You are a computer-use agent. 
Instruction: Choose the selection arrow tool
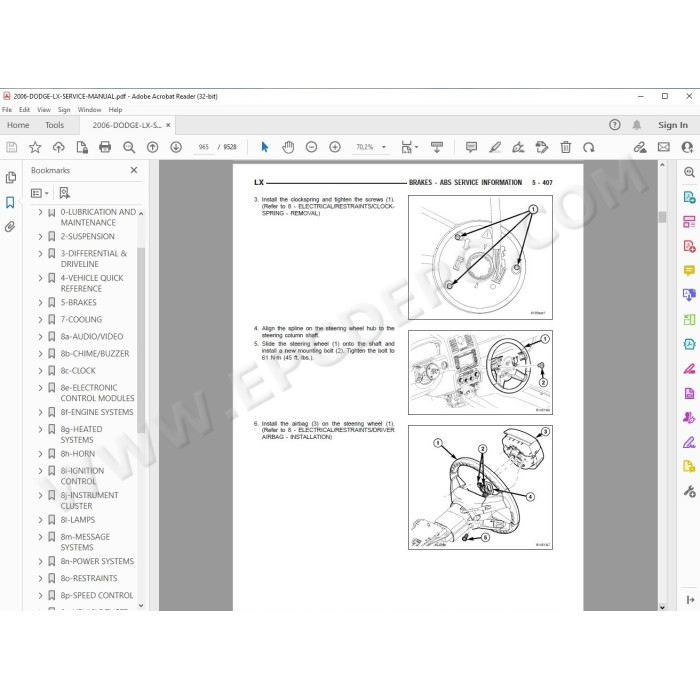coord(265,147)
